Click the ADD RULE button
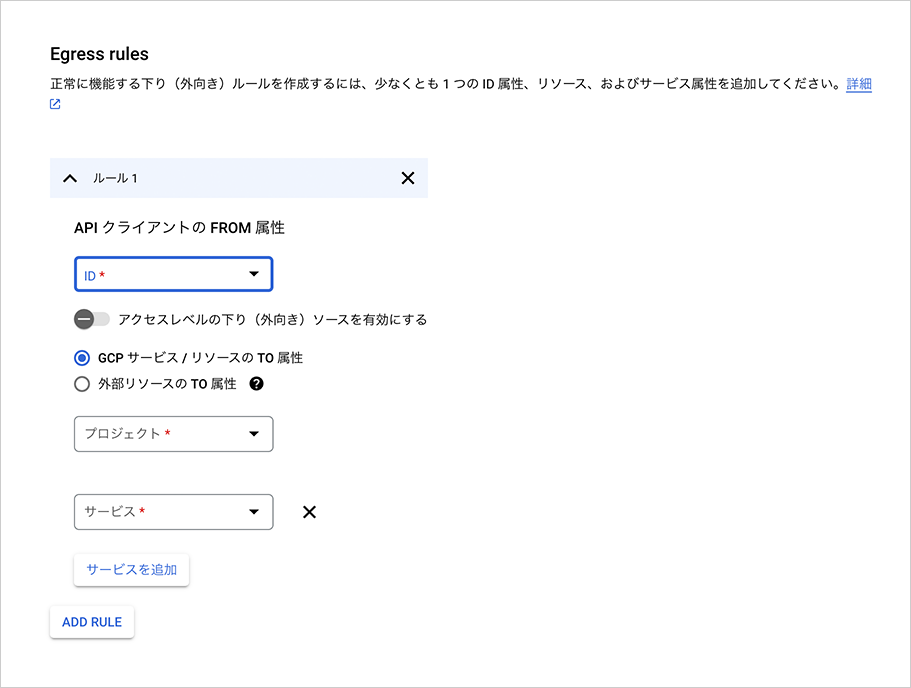 point(92,622)
